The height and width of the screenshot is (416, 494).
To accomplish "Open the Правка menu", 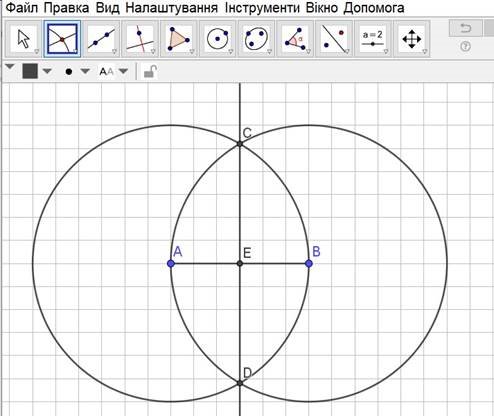I will pos(66,7).
